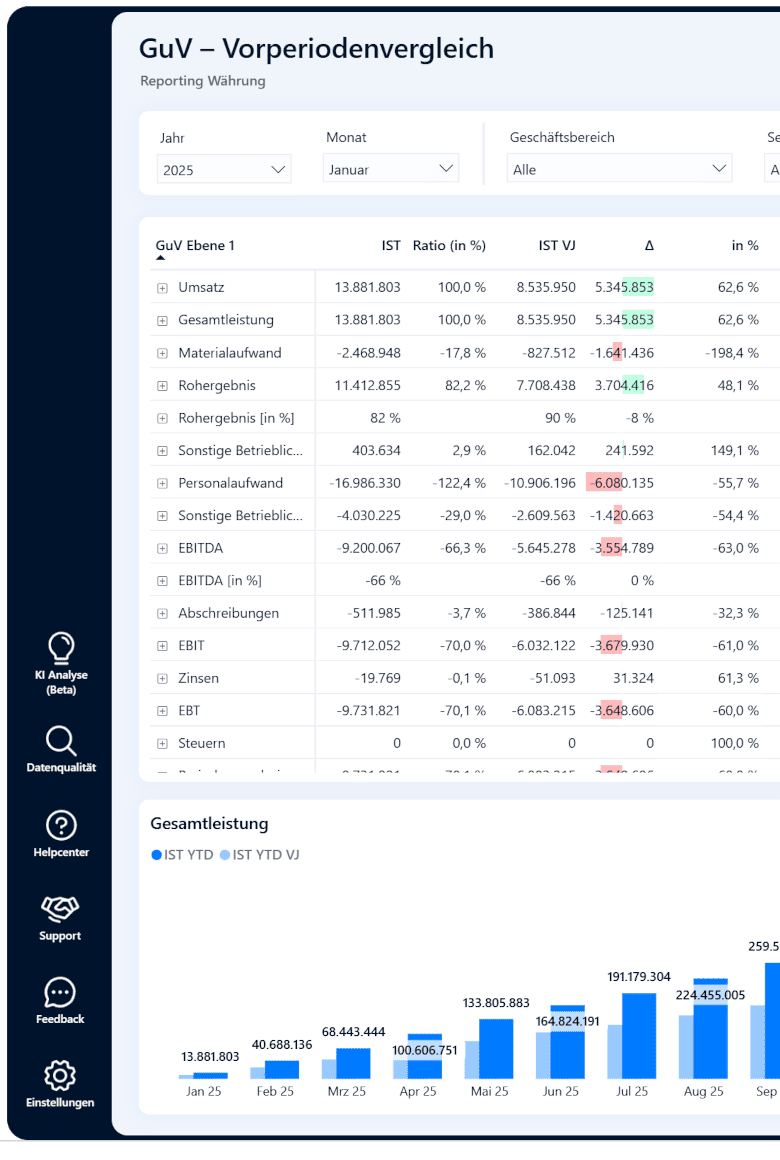780x1160 pixels.
Task: Open KI Analyse (Beta) lightbulb icon
Action: [x=61, y=647]
